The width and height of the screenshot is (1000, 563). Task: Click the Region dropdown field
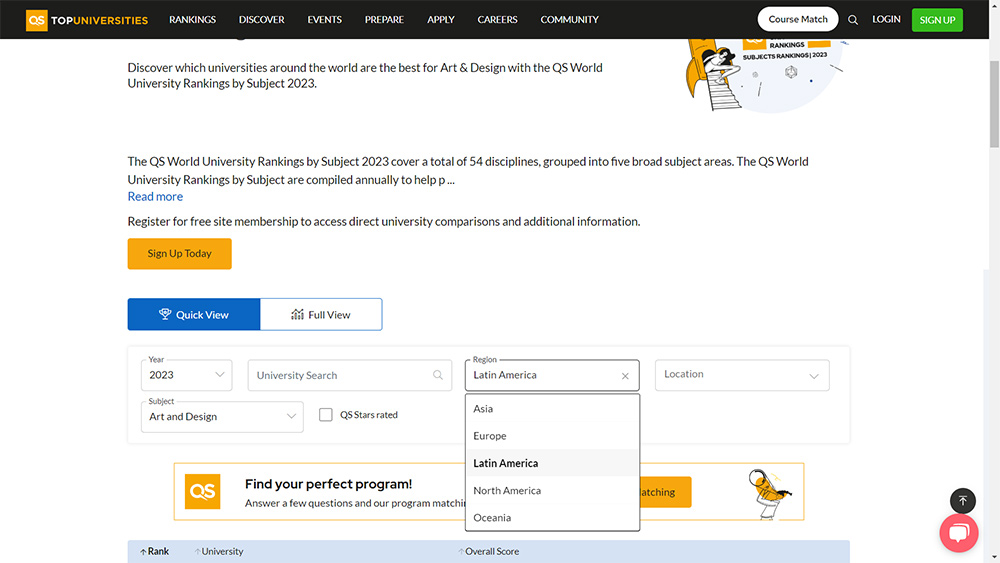pyautogui.click(x=552, y=375)
